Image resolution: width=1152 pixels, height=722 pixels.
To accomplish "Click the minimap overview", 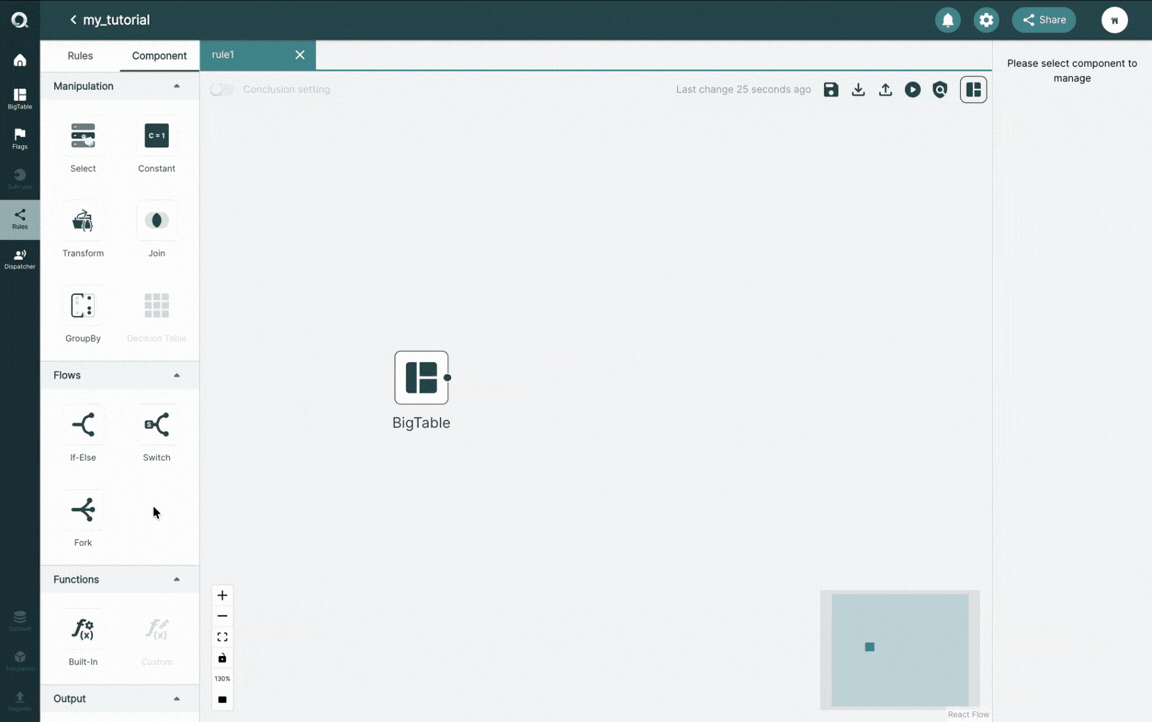I will tap(899, 650).
